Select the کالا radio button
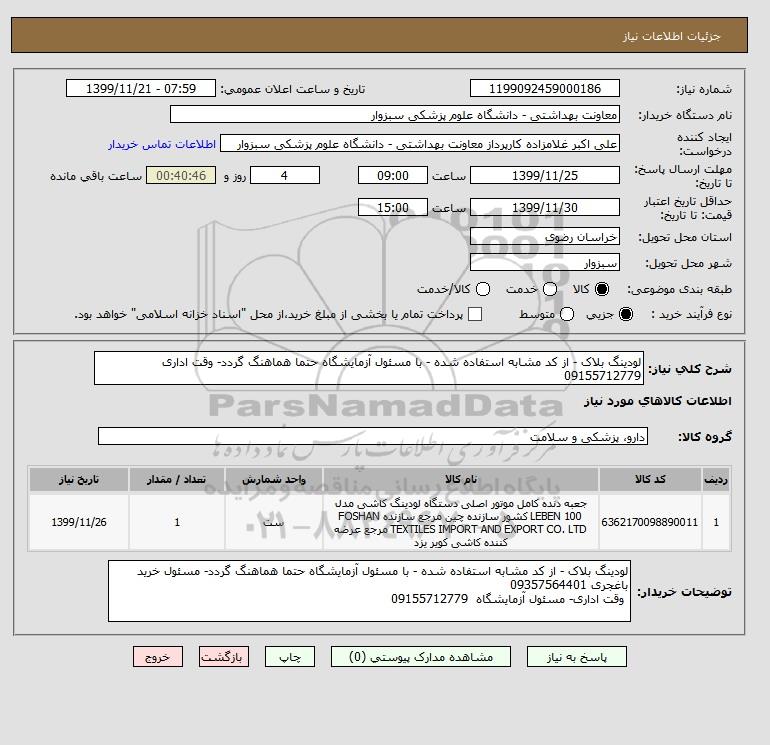The image size is (770, 745). 602,289
